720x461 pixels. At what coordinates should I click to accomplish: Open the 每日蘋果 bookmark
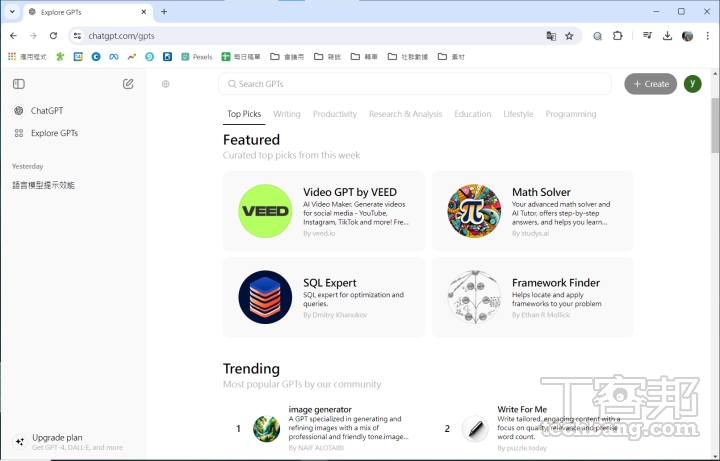(x=241, y=56)
